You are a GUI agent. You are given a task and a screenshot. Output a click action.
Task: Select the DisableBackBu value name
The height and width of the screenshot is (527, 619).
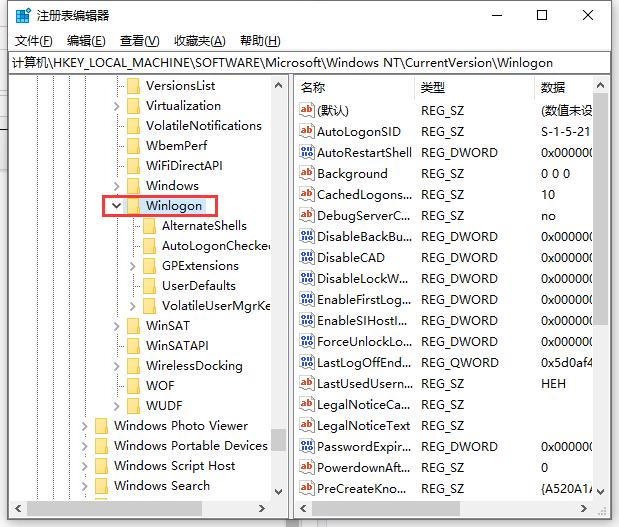pyautogui.click(x=364, y=236)
